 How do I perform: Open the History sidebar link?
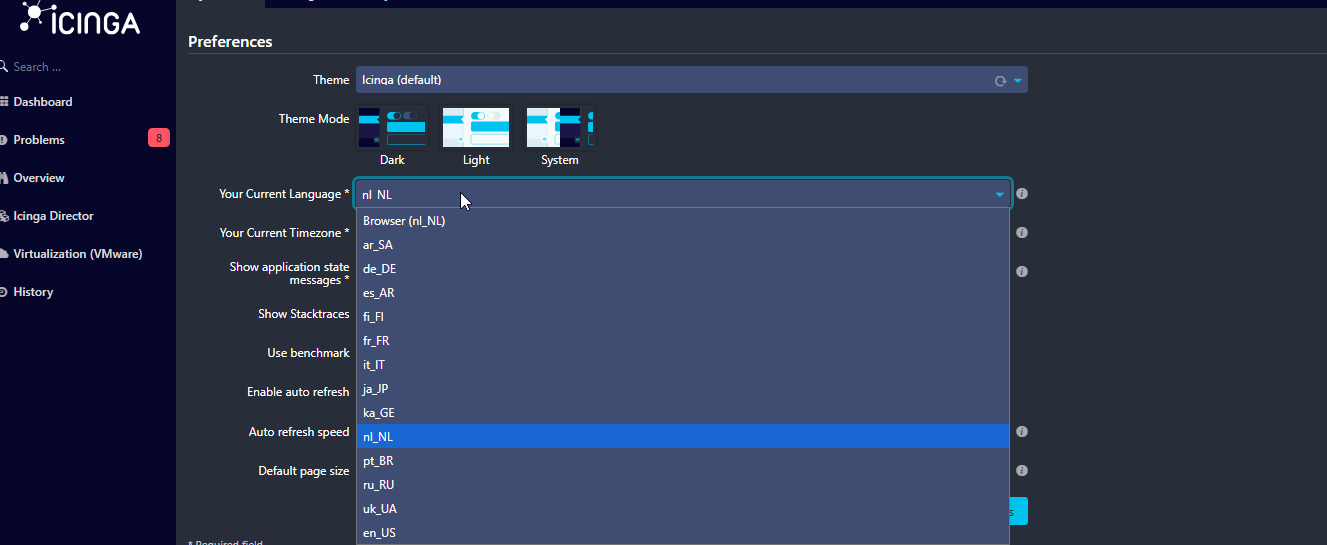33,292
